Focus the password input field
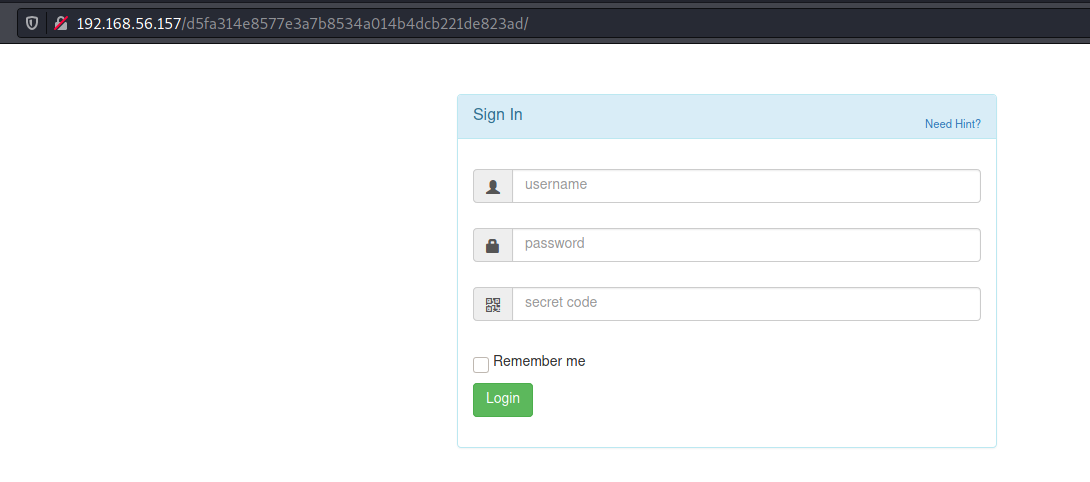 pos(746,246)
